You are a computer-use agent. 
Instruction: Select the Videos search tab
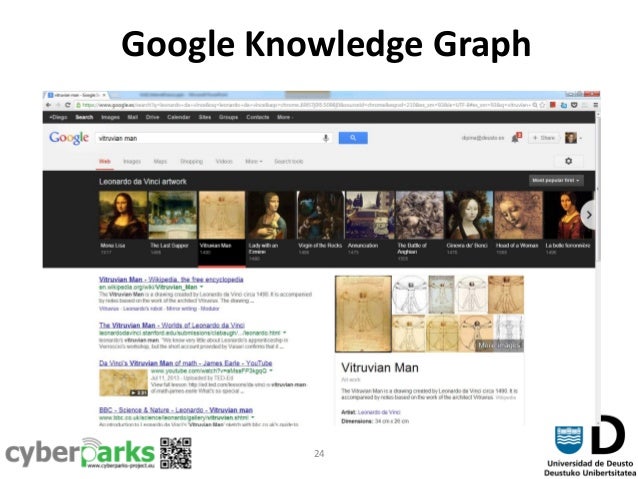pyautogui.click(x=224, y=162)
